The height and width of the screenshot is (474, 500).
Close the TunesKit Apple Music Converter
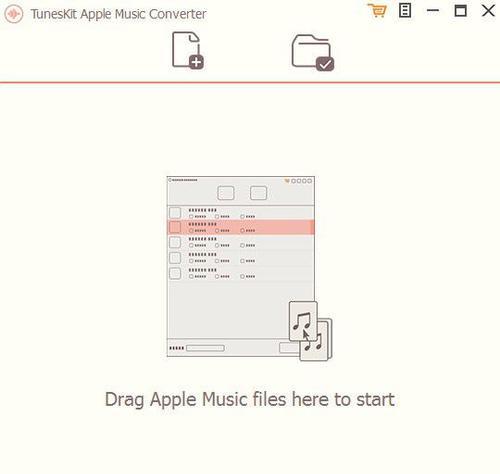pos(488,11)
